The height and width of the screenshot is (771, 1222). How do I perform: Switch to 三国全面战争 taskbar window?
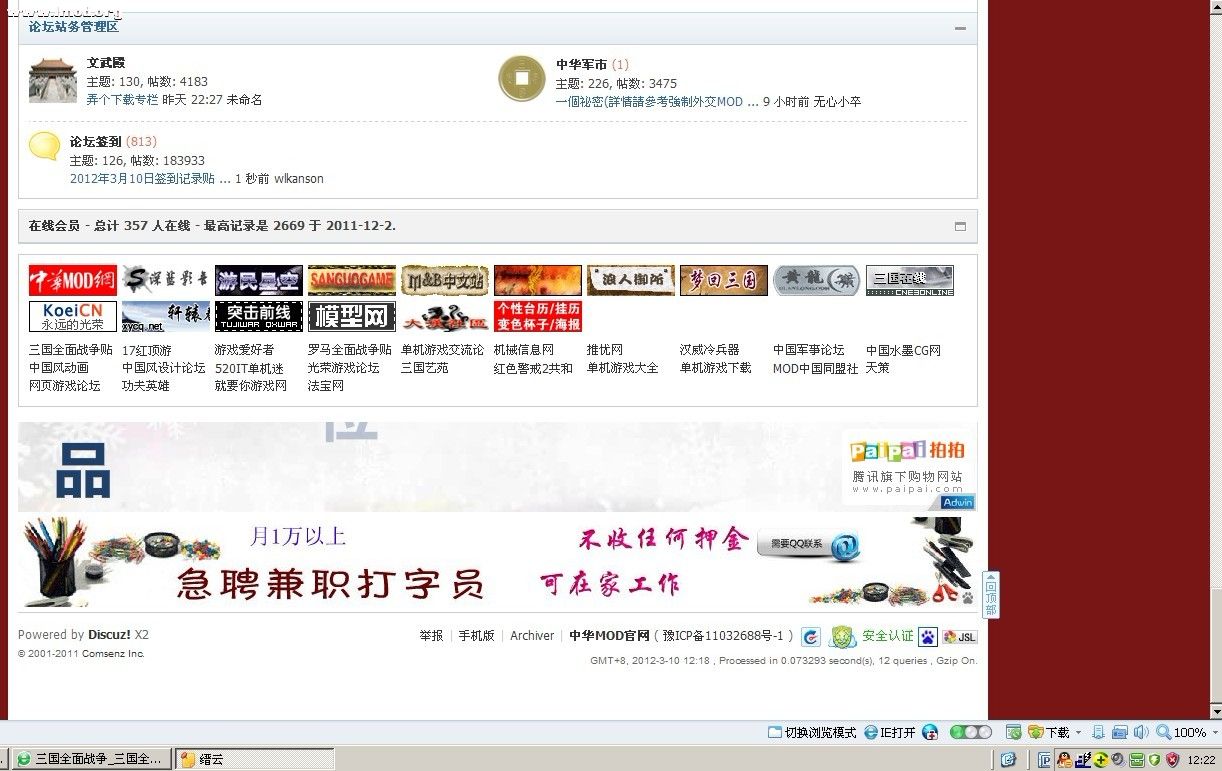coord(90,759)
